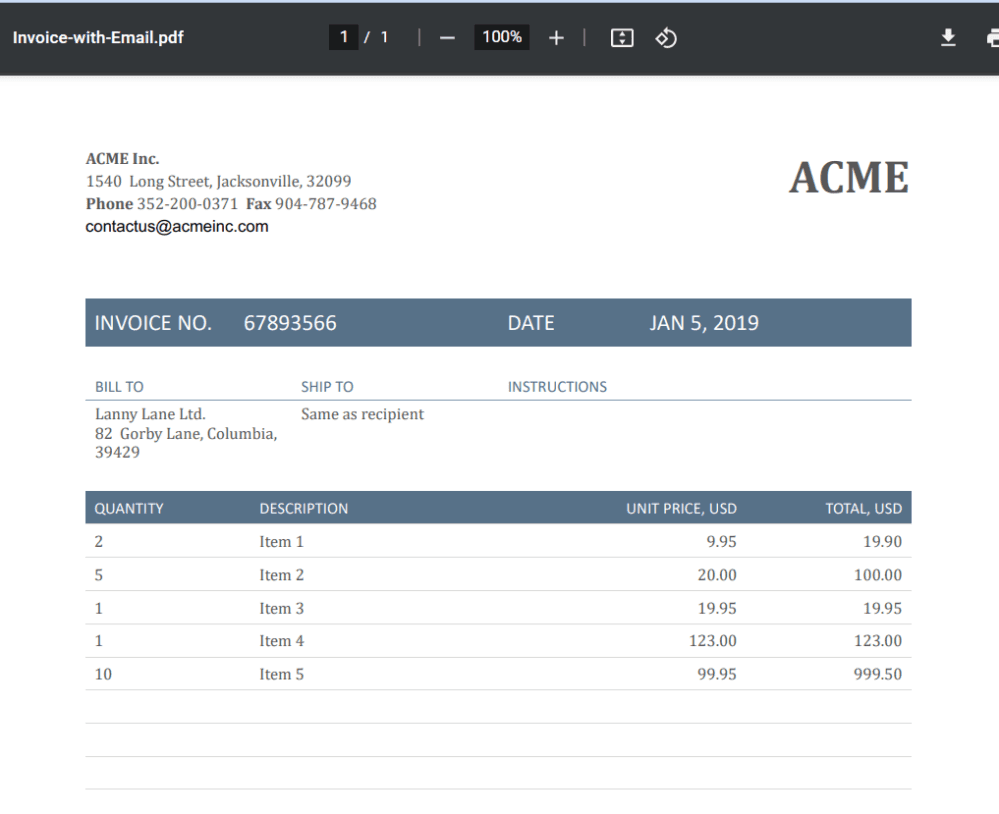The width and height of the screenshot is (999, 814).
Task: Click the Lanny Lane Ltd. billing name
Action: [x=150, y=414]
